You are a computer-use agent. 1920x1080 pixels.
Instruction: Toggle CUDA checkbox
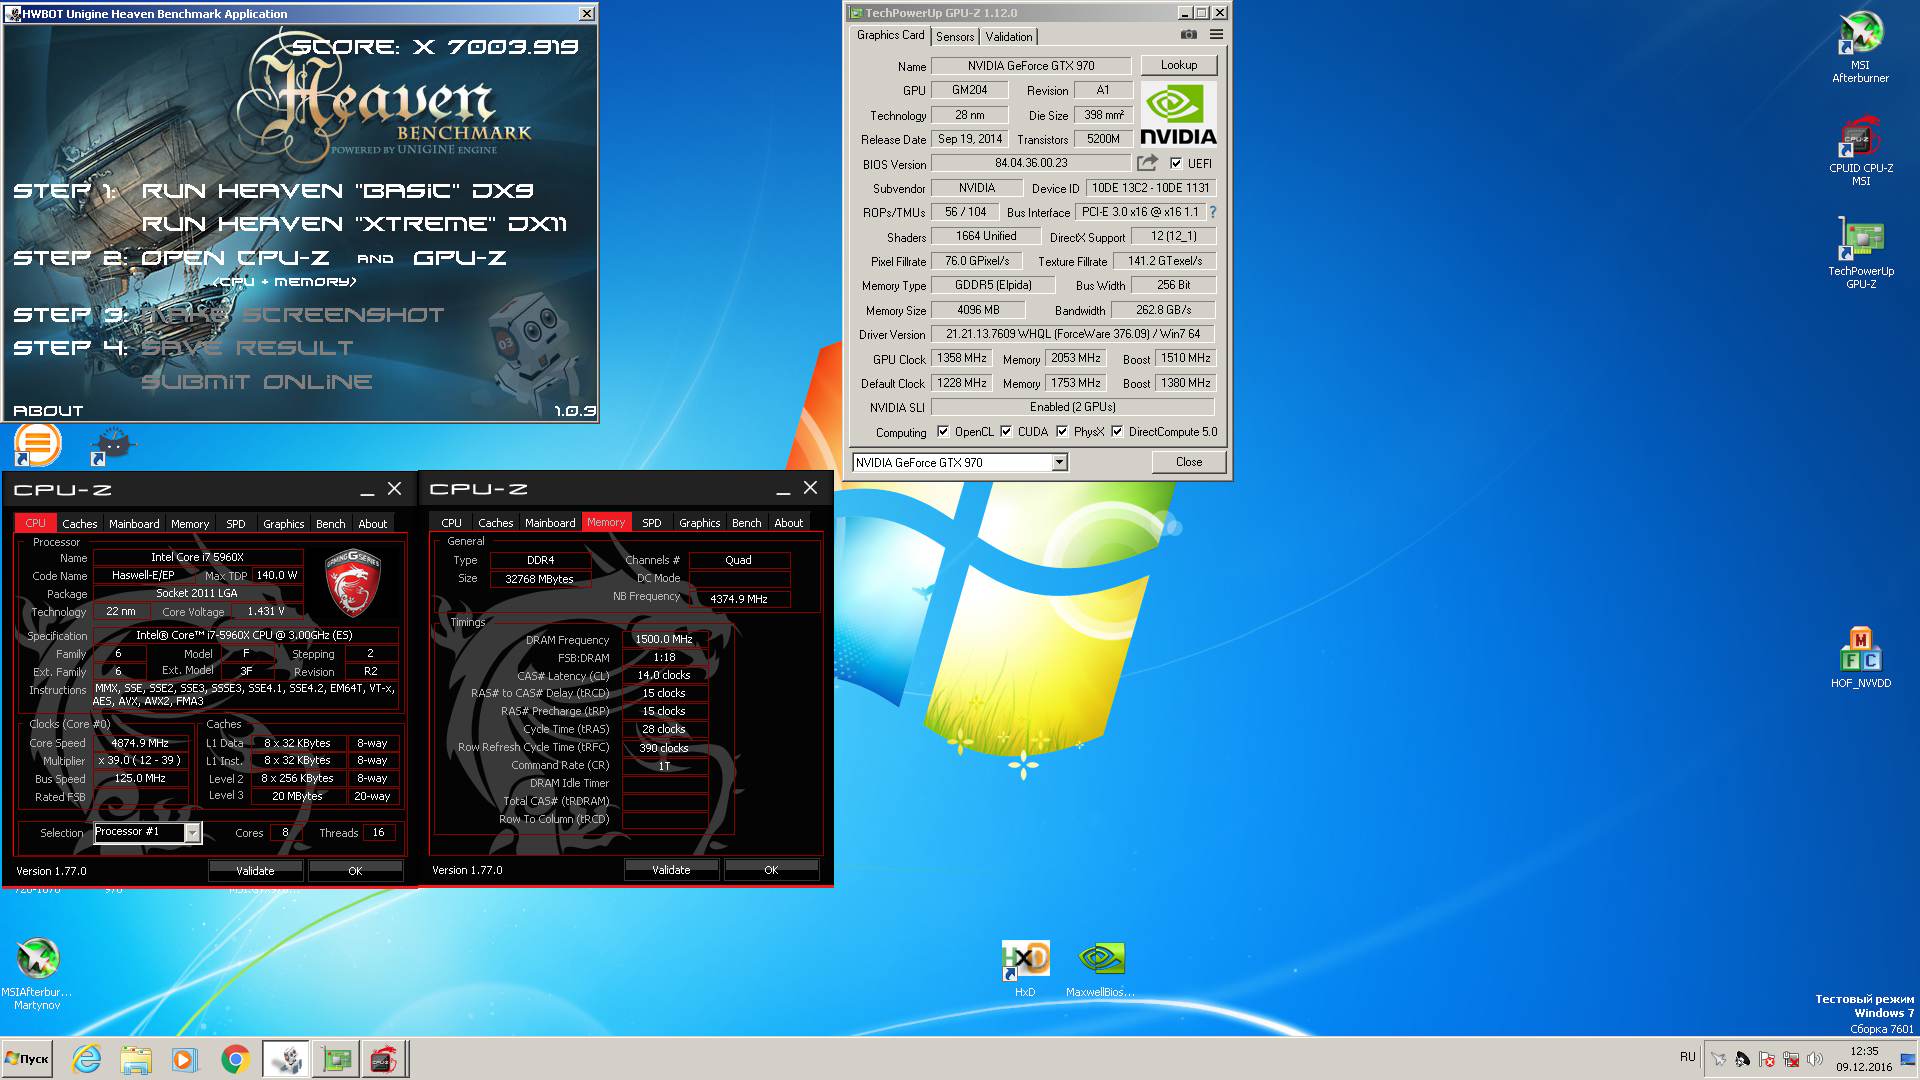pos(1006,432)
